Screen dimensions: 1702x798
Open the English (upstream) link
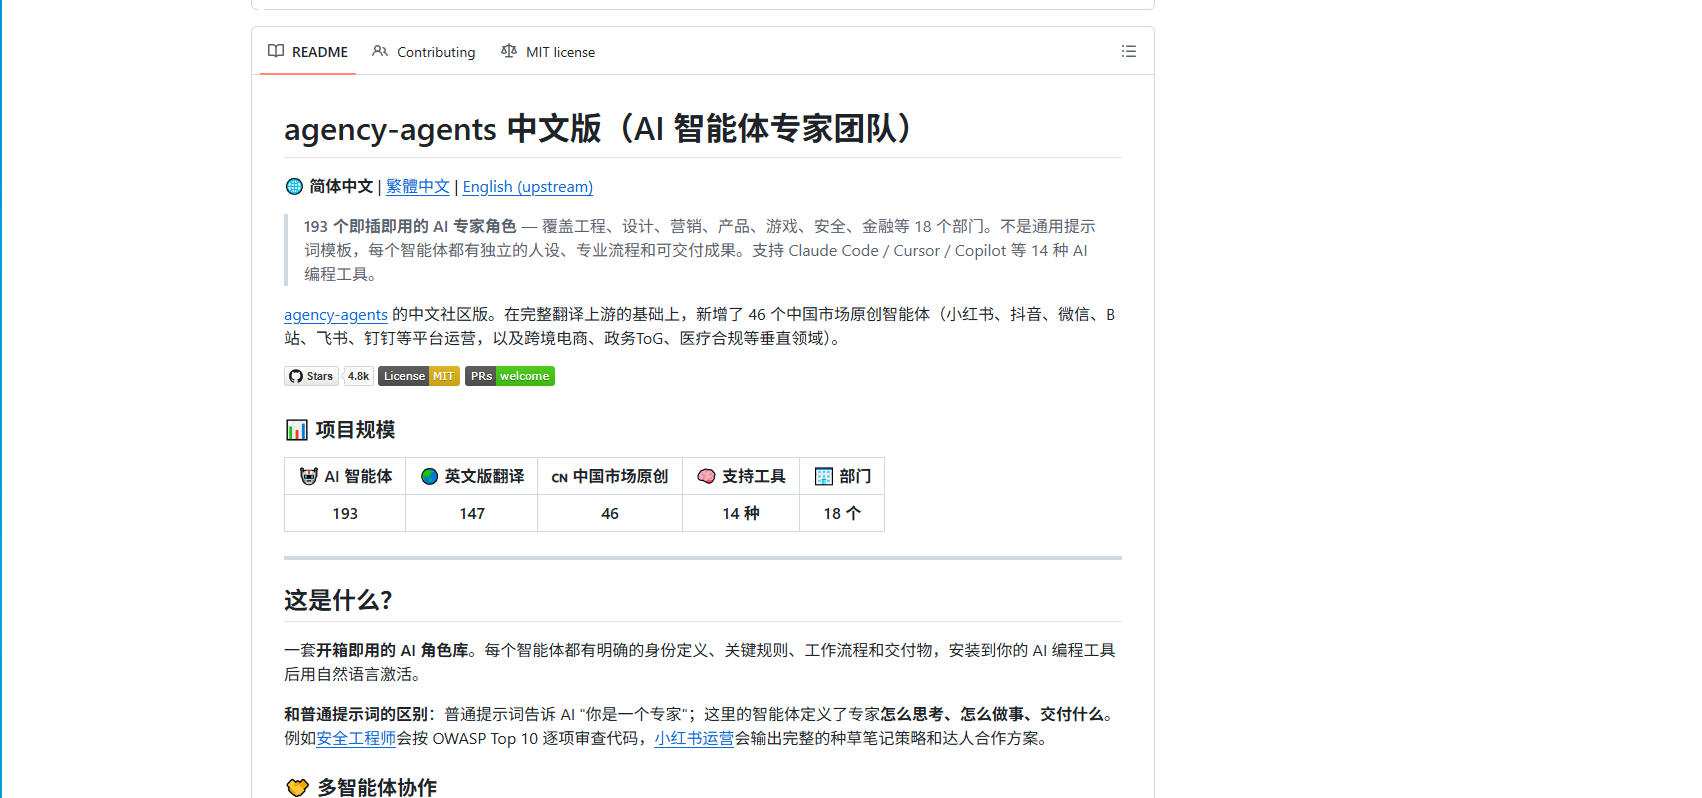pyautogui.click(x=527, y=186)
